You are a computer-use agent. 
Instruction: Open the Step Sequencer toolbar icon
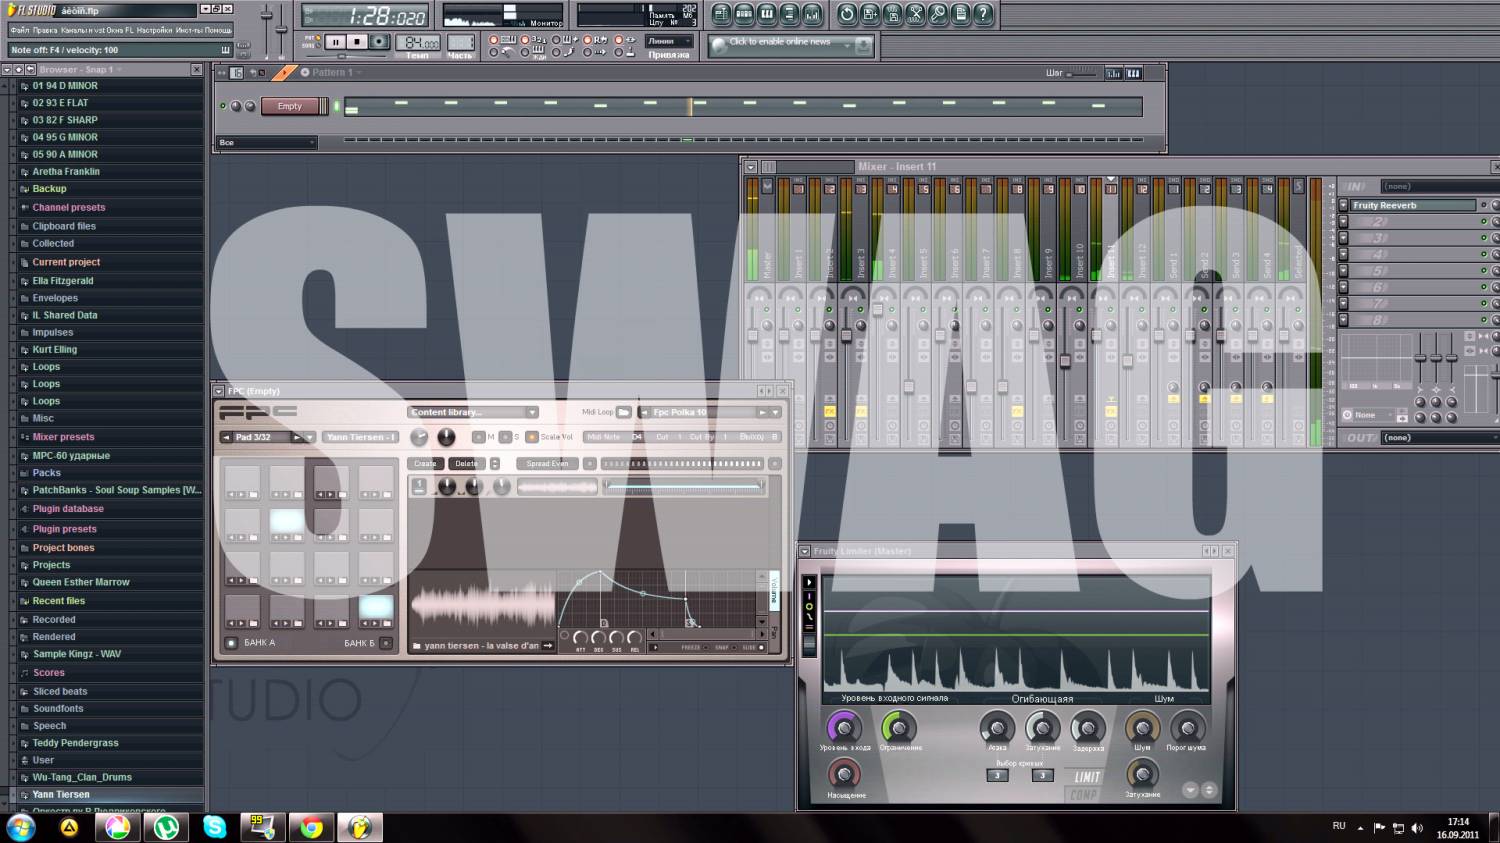(745, 14)
